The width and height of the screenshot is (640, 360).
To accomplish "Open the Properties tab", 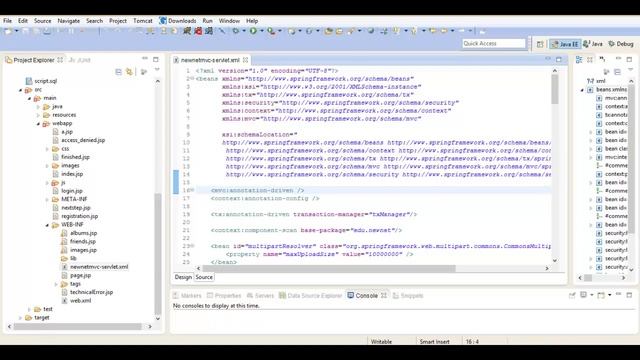I will tap(224, 296).
